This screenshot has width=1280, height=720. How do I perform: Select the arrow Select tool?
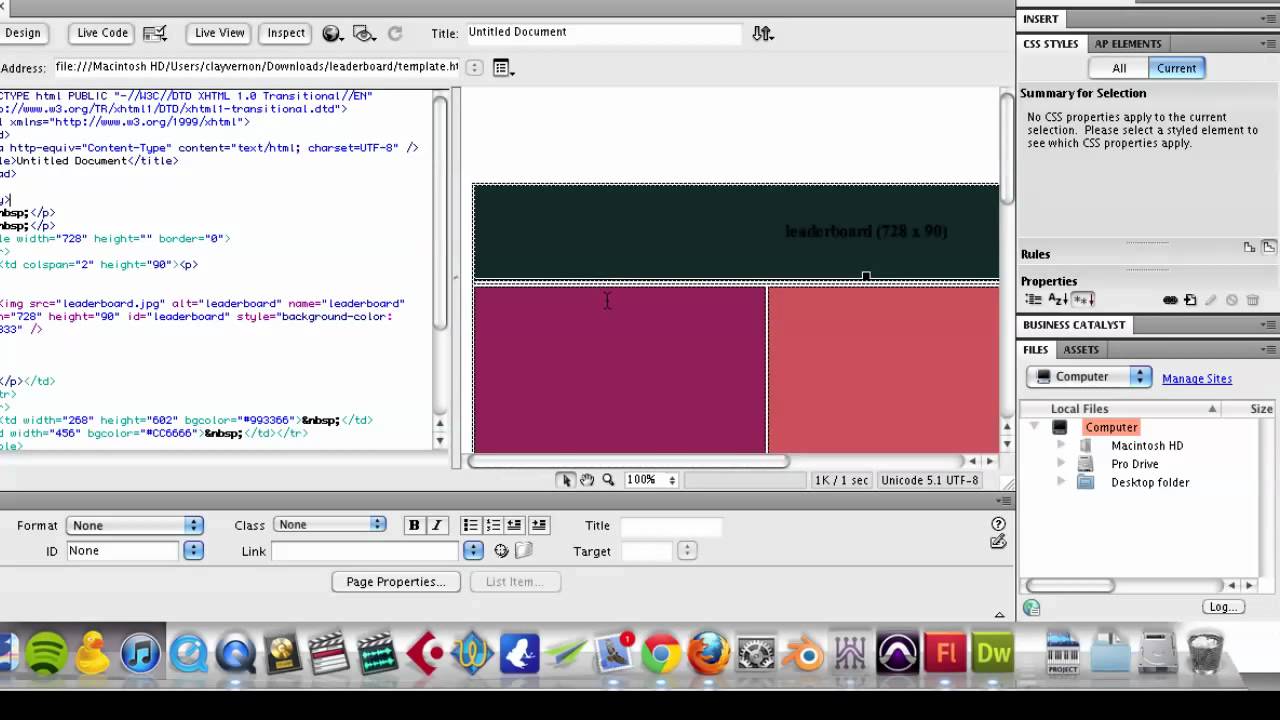566,480
